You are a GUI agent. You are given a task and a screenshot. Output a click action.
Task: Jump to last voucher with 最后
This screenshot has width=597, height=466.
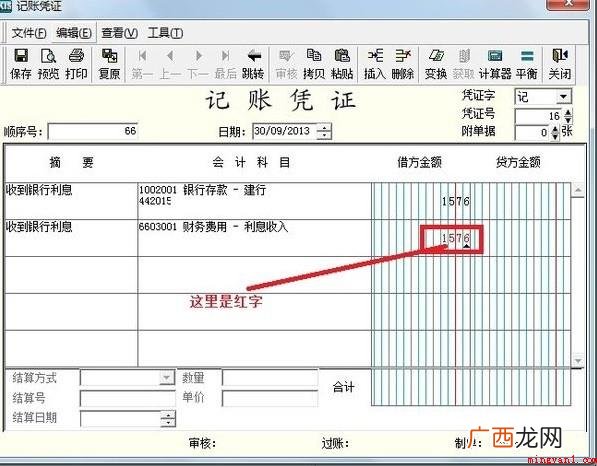[x=225, y=64]
